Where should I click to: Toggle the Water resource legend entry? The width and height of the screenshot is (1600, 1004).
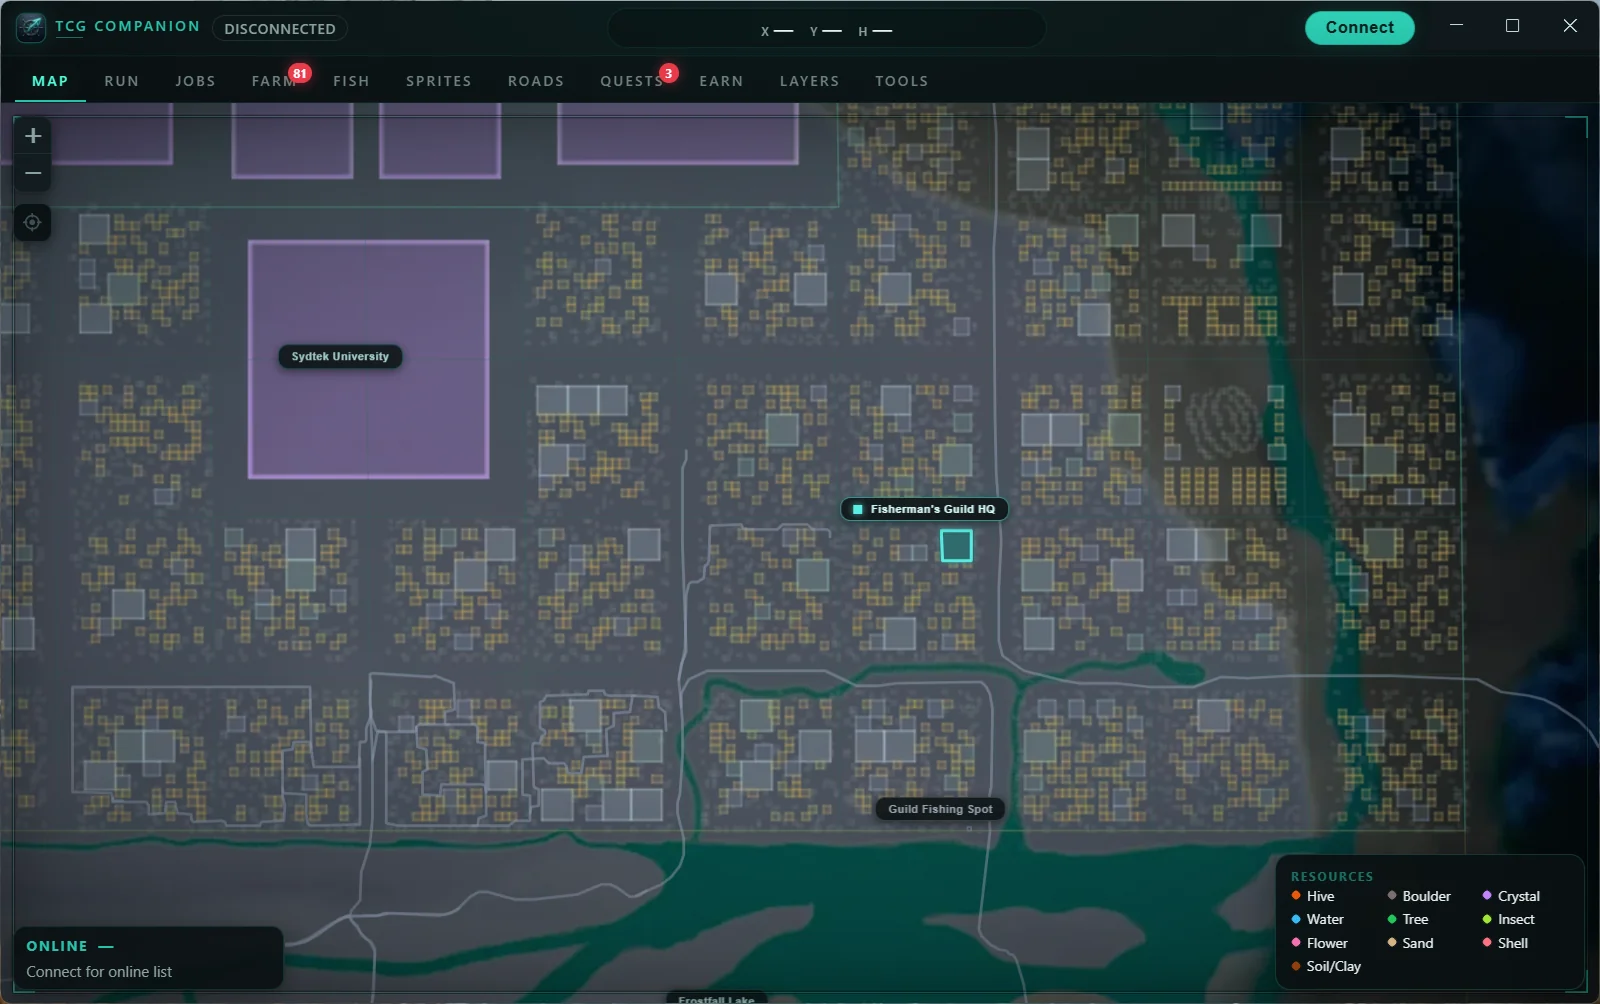[1317, 919]
